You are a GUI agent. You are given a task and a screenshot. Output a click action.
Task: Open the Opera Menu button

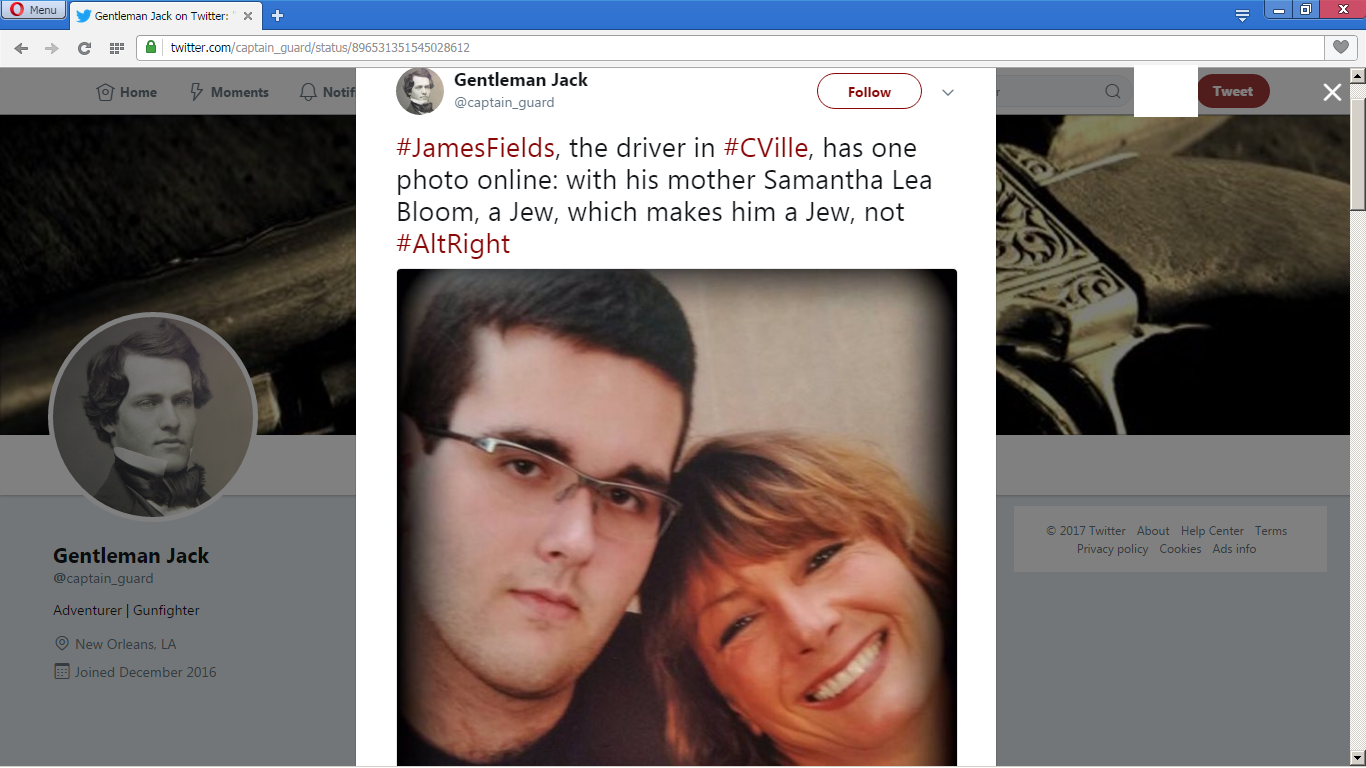[33, 10]
